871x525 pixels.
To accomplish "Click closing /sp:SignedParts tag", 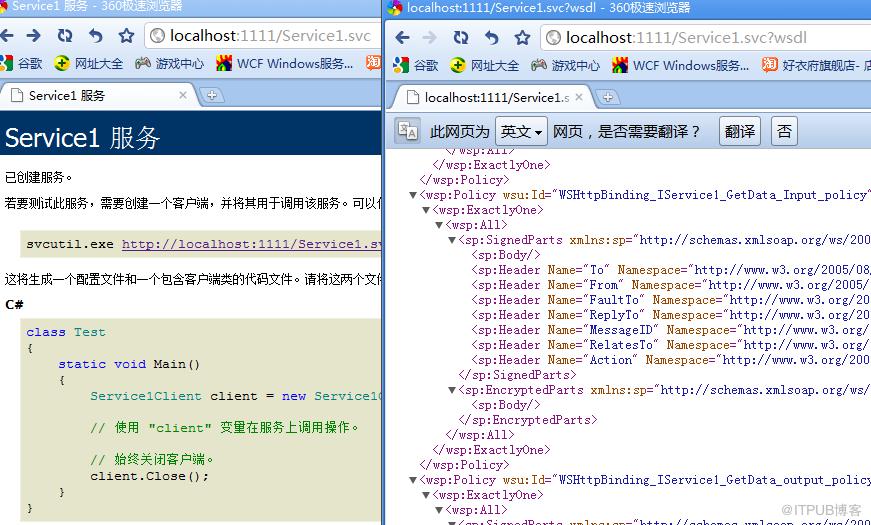I will [517, 375].
